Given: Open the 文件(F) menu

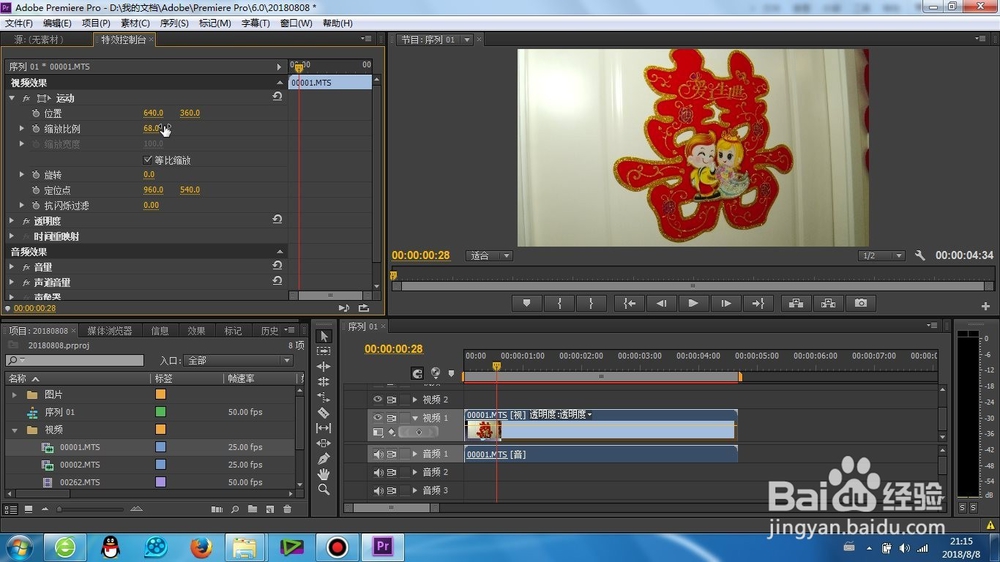Looking at the screenshot, I should [19, 23].
